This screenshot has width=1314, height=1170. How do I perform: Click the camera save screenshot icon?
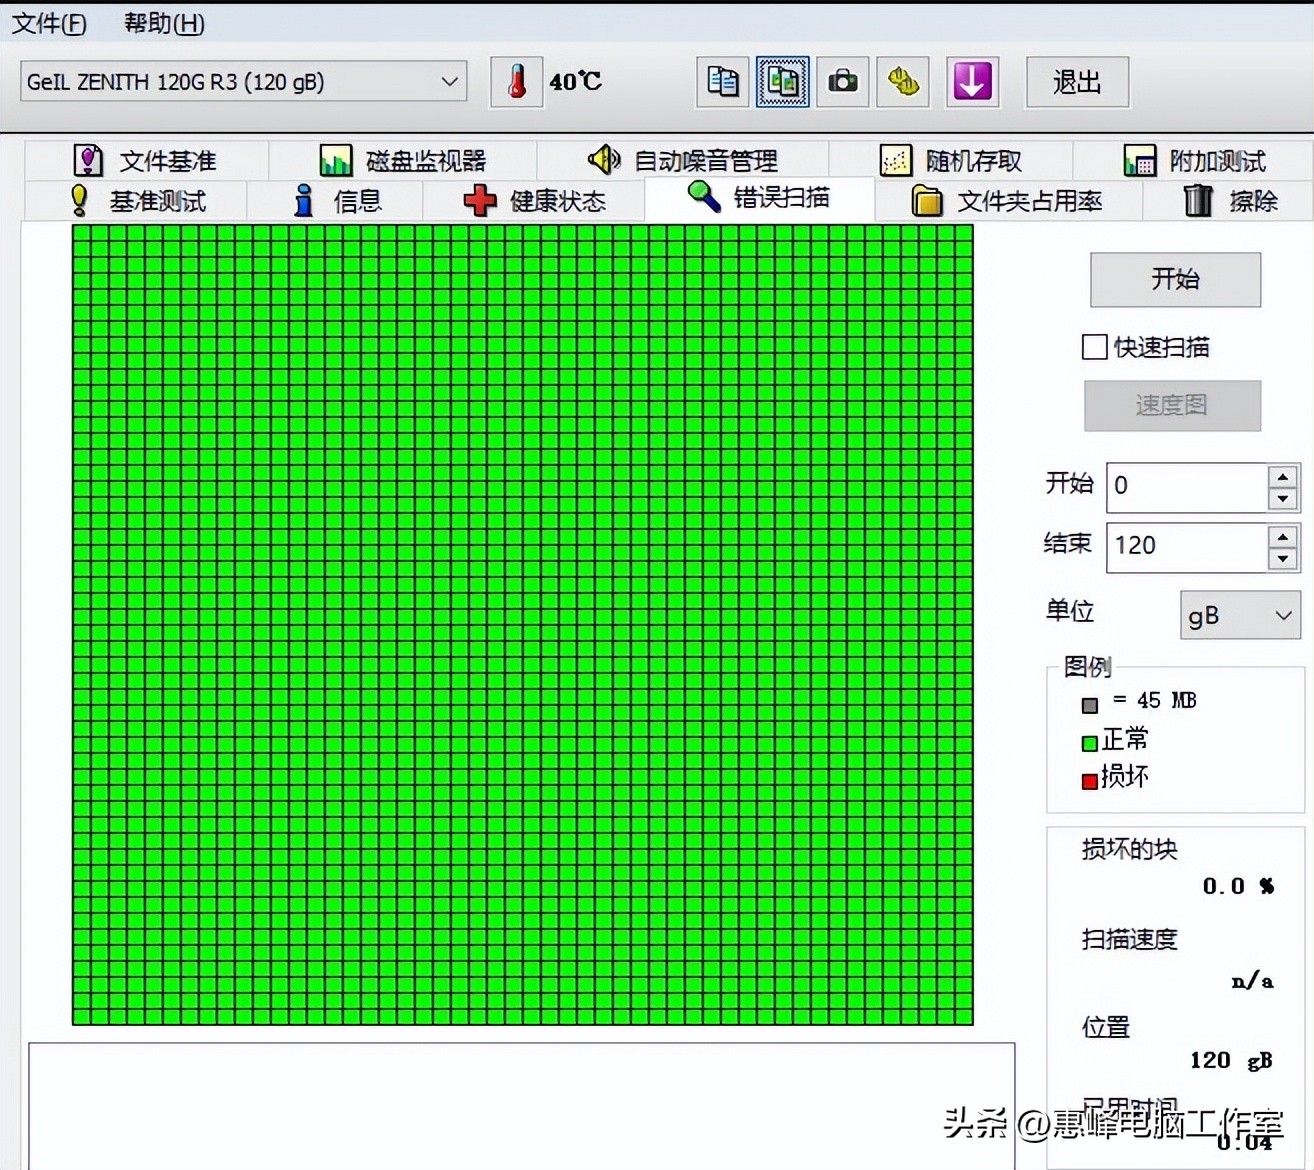pos(843,82)
